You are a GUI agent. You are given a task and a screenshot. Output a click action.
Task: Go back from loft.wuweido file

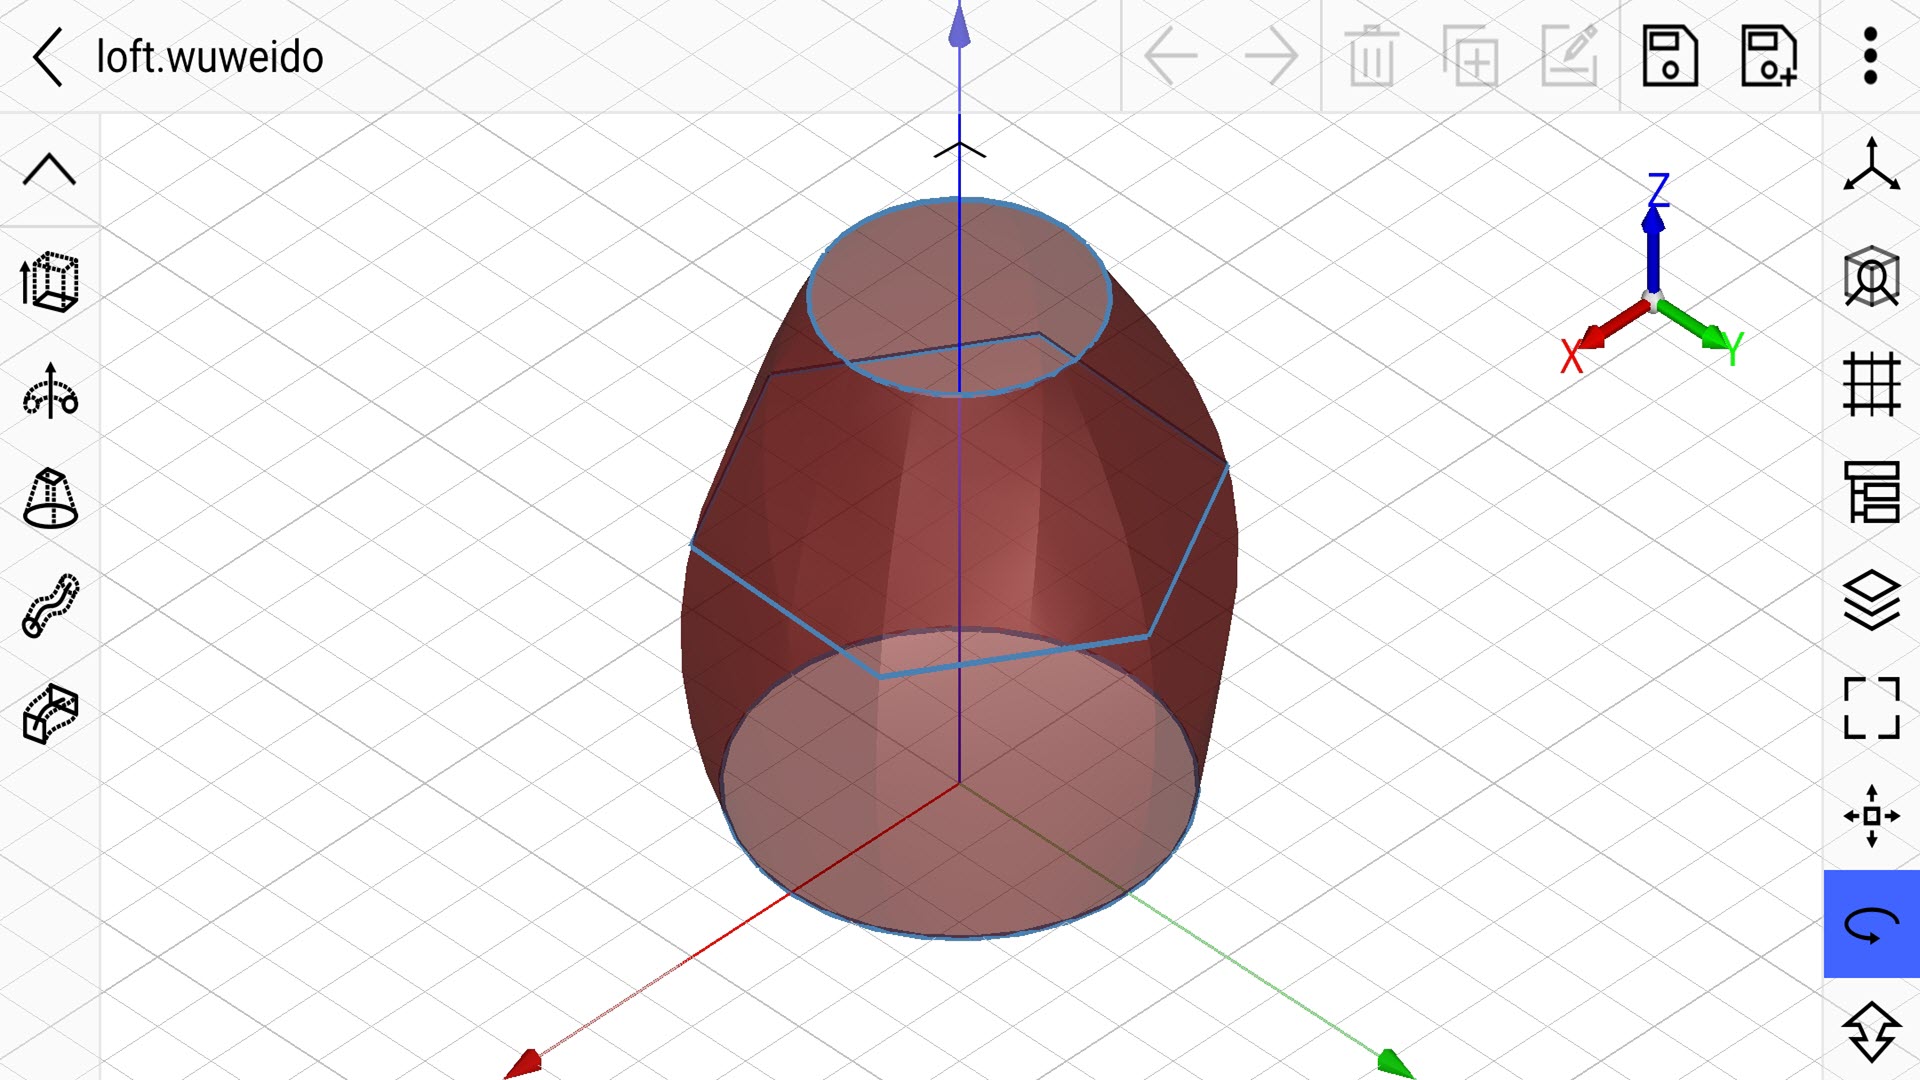(x=48, y=57)
